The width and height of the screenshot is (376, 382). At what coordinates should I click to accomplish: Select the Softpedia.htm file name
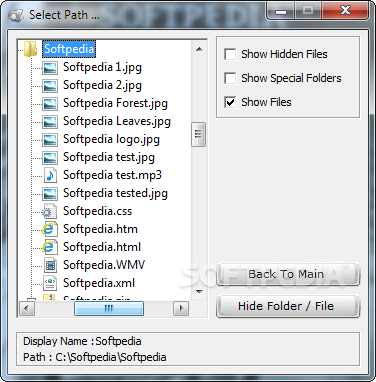click(x=100, y=229)
